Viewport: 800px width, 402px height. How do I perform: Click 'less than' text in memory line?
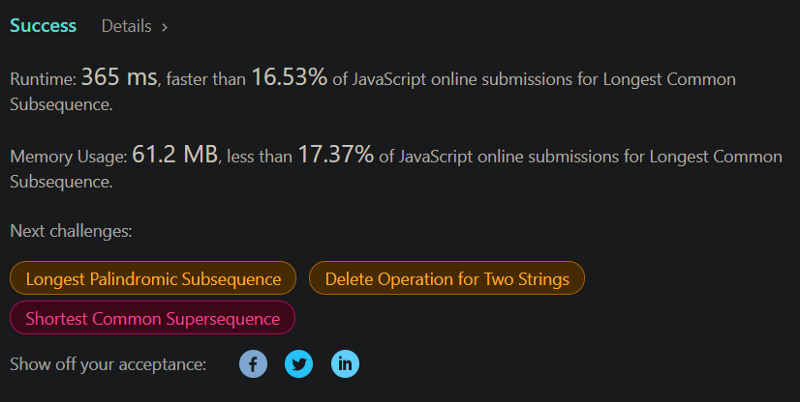259,157
